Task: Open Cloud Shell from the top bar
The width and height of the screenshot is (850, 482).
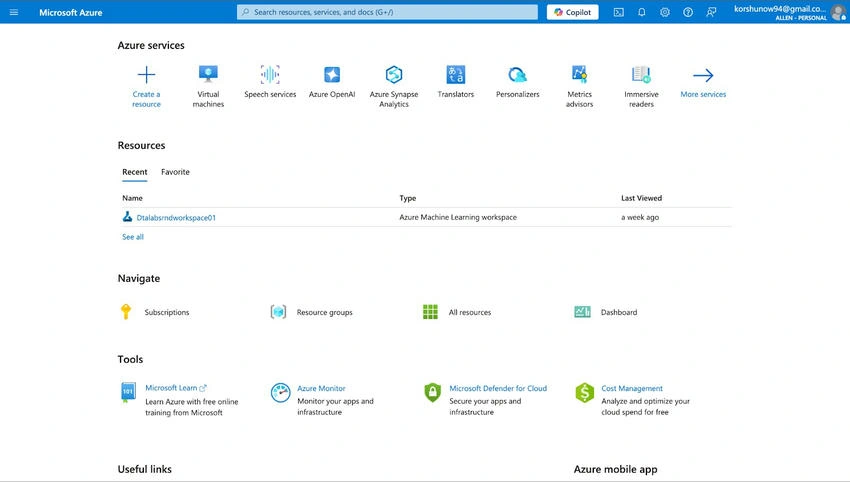Action: (x=619, y=12)
